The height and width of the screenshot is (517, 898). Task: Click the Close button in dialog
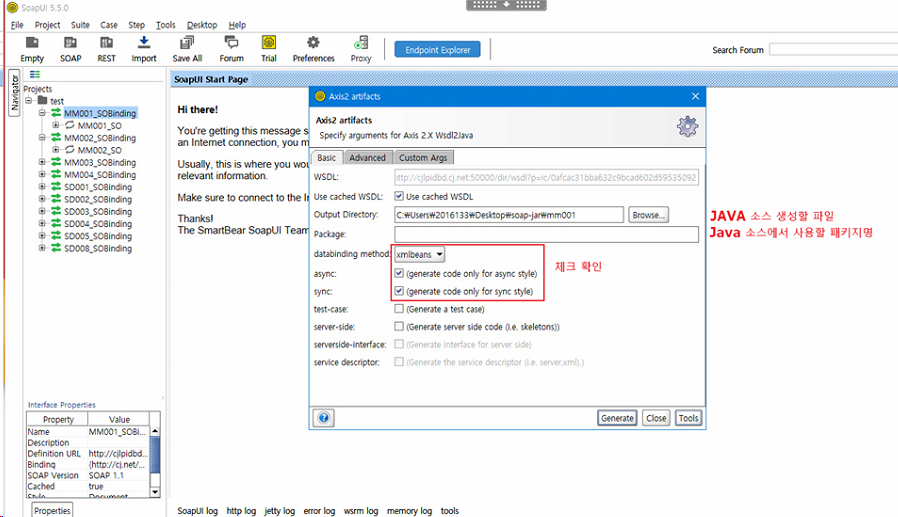pyautogui.click(x=656, y=418)
